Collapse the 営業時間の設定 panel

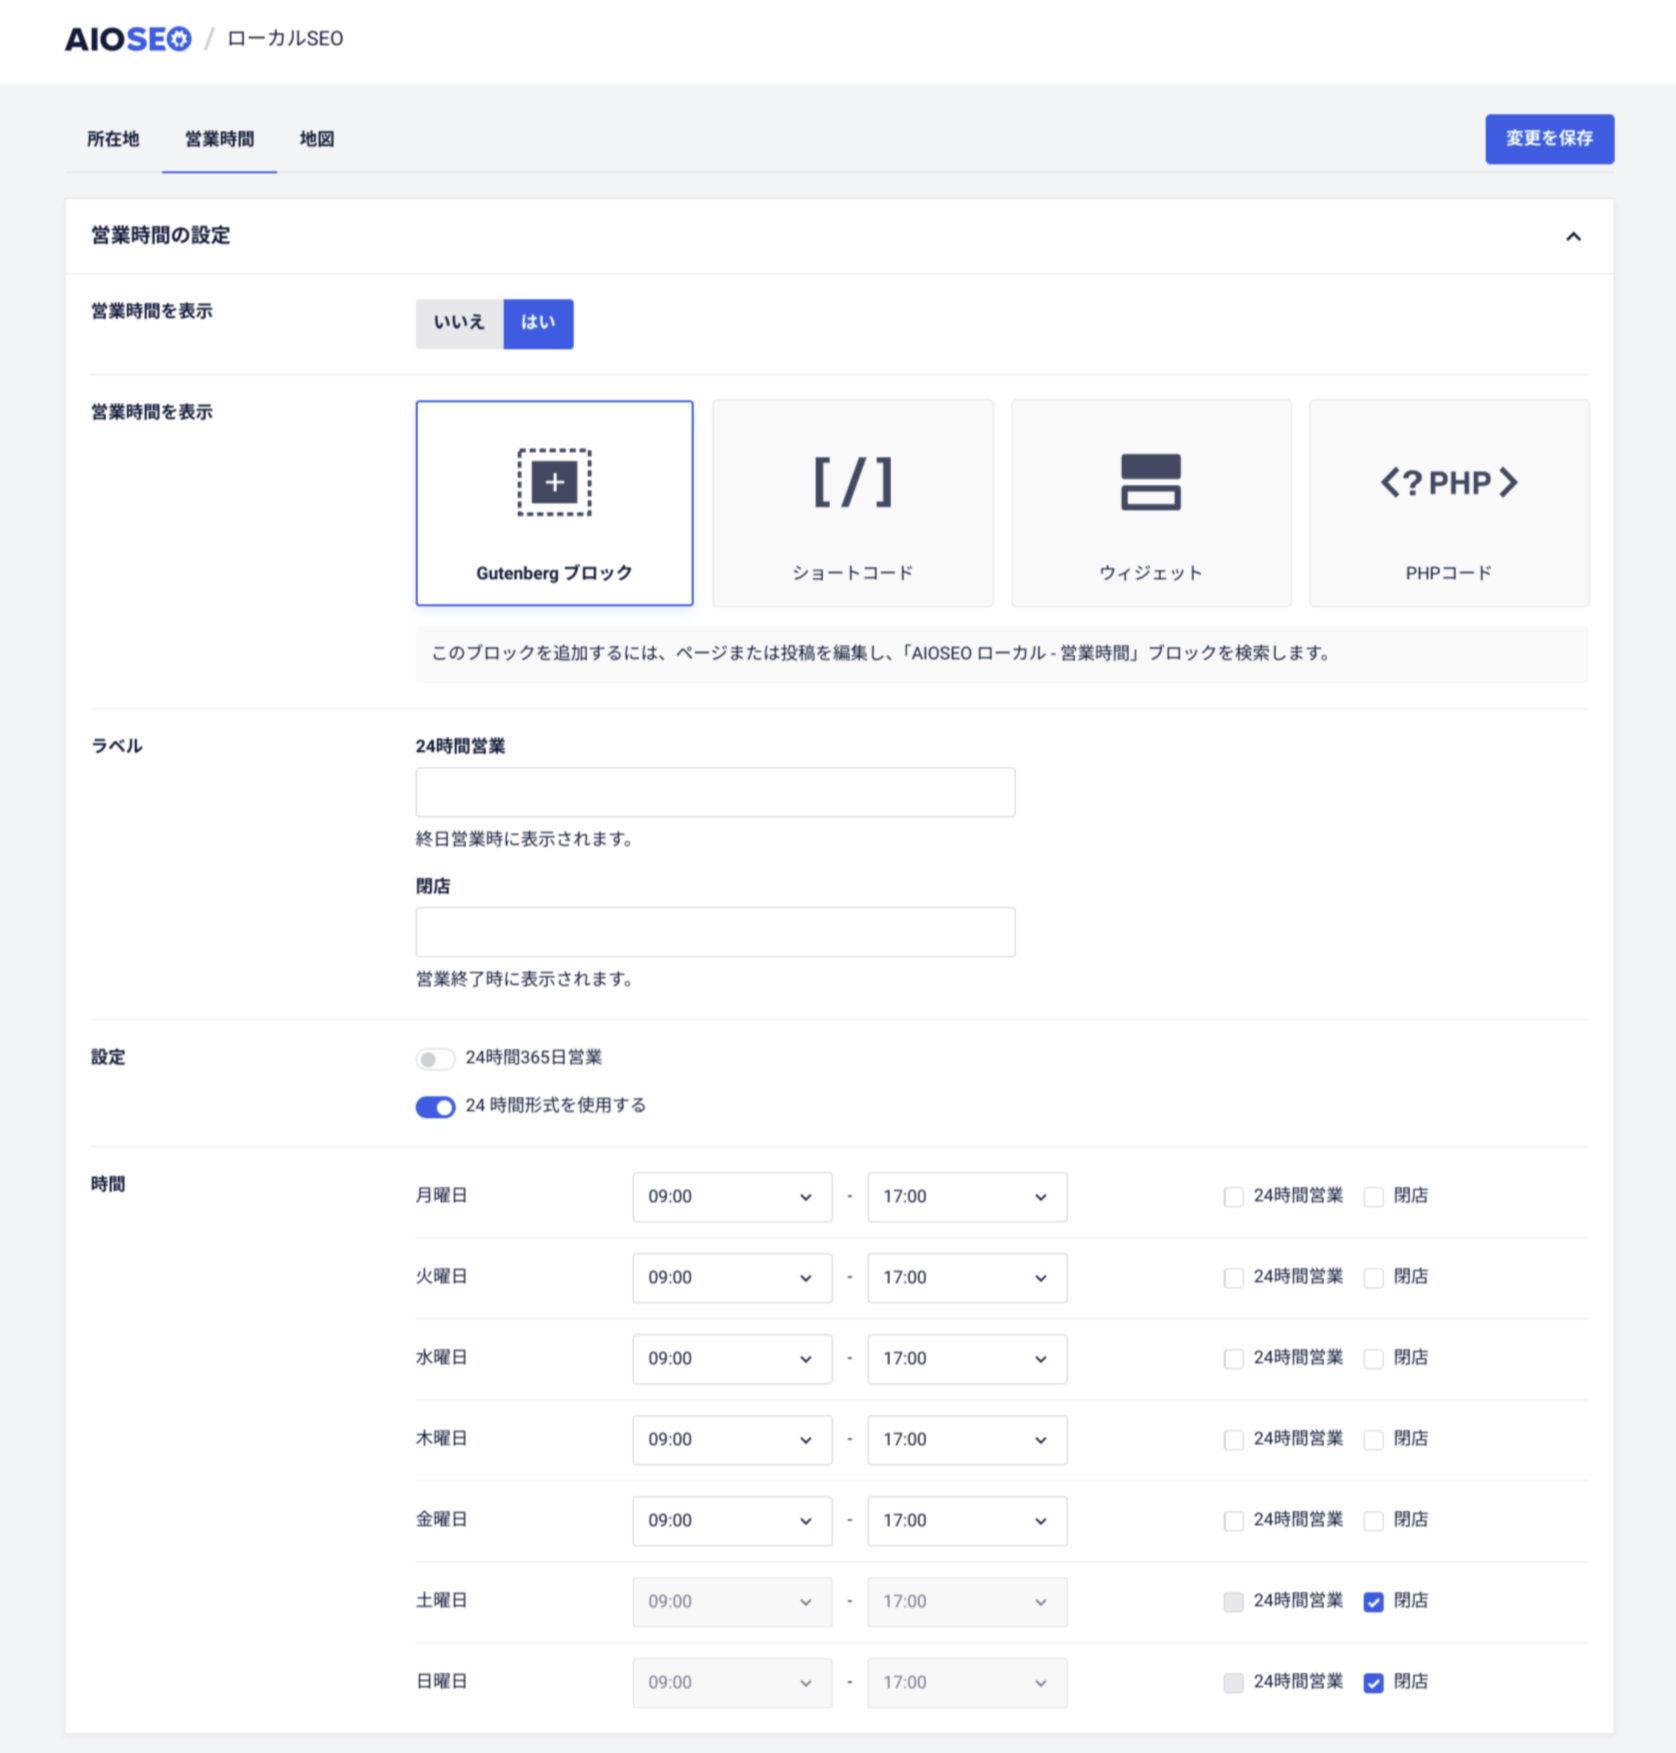[1573, 237]
